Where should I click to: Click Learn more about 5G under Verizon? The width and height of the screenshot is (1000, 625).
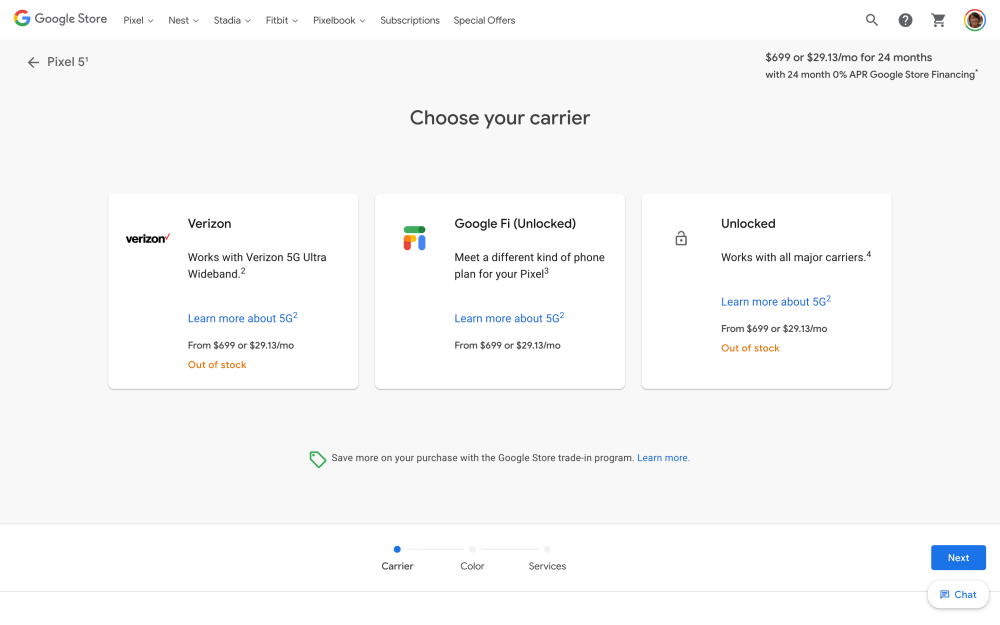(x=242, y=318)
